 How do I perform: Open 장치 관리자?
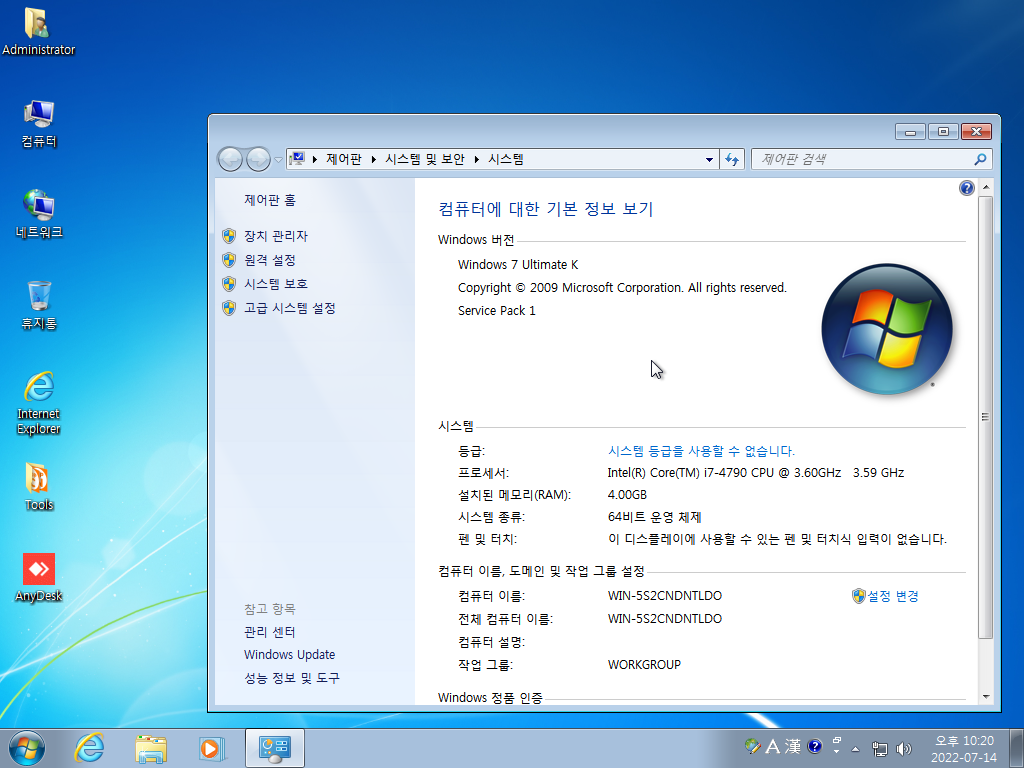coord(276,236)
